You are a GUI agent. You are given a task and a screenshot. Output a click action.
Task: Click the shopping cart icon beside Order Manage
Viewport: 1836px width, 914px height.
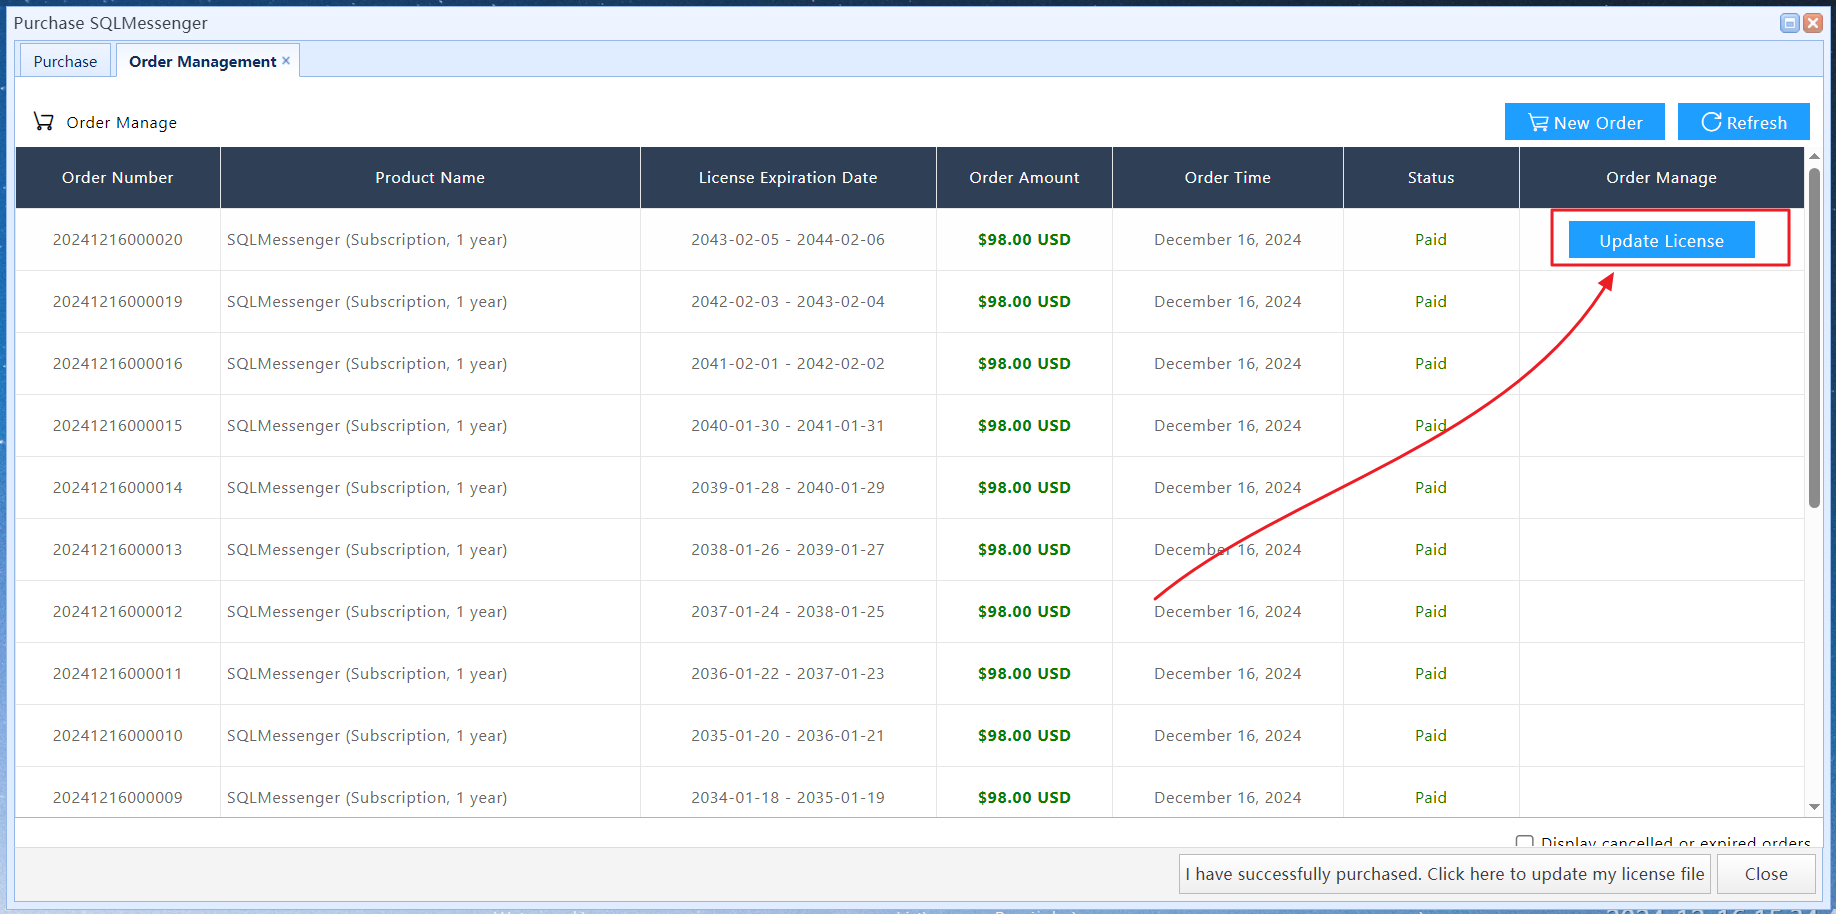tap(43, 121)
